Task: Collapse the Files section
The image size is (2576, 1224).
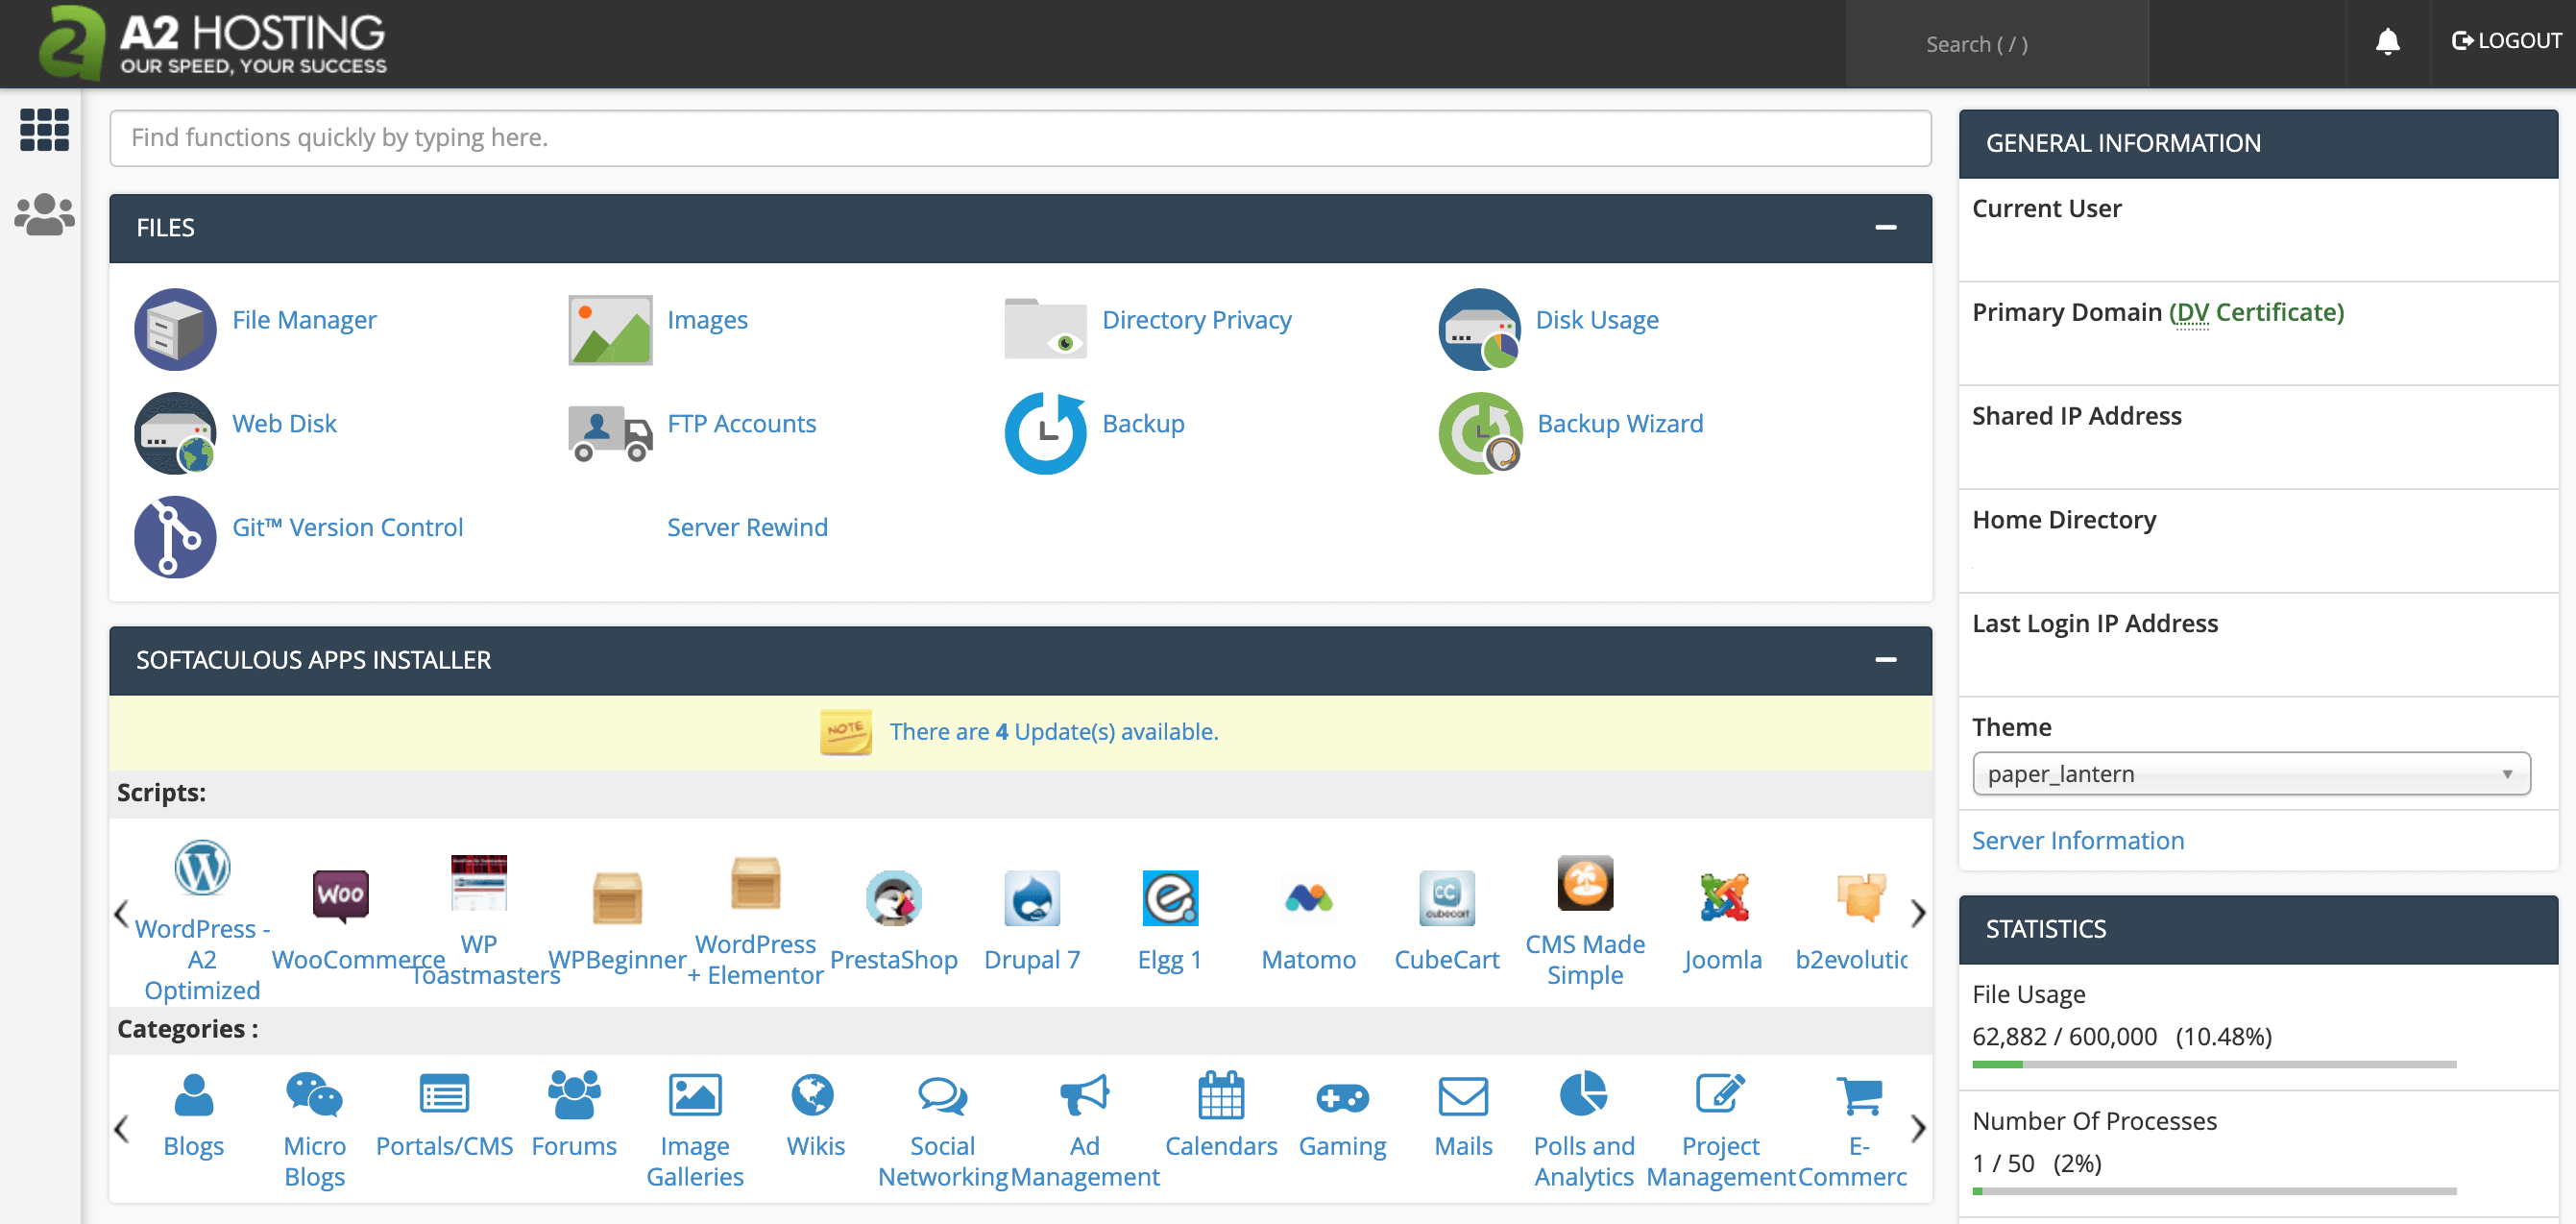Action: [x=1885, y=228]
